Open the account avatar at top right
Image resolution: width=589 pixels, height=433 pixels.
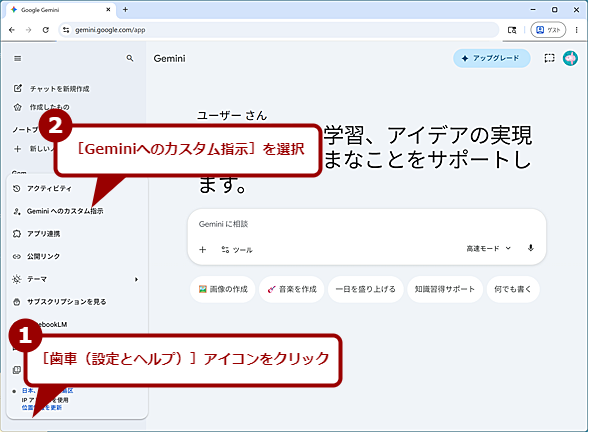point(570,58)
